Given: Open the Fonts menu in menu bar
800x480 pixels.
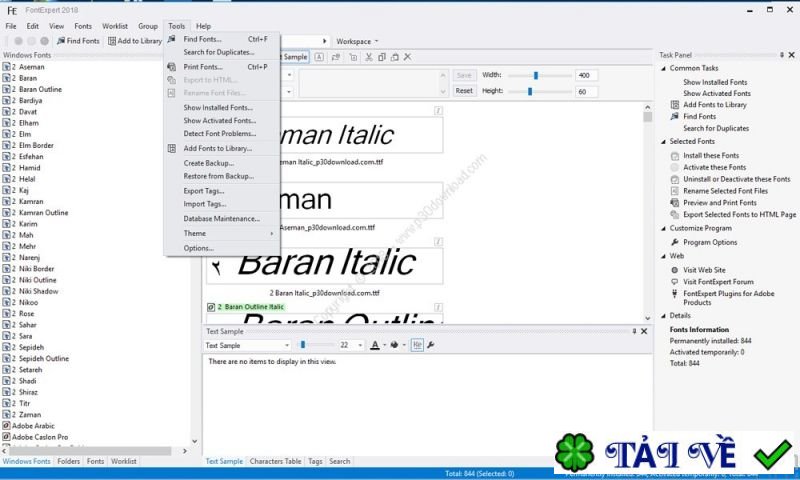Looking at the screenshot, I should pyautogui.click(x=83, y=26).
